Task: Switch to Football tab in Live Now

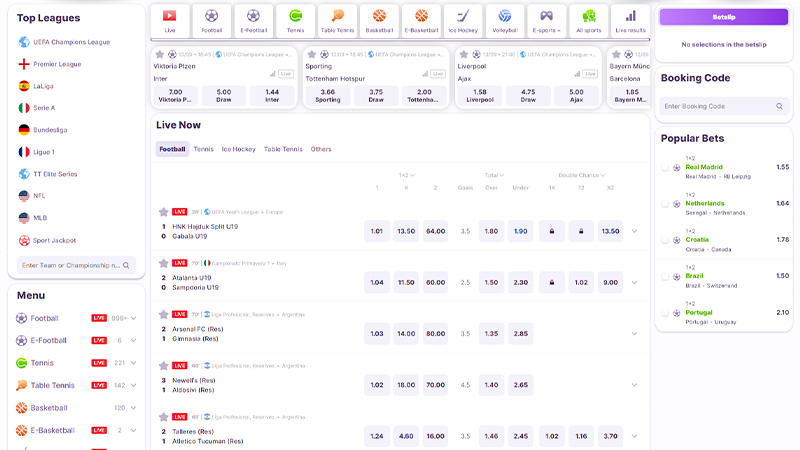Action: click(172, 149)
